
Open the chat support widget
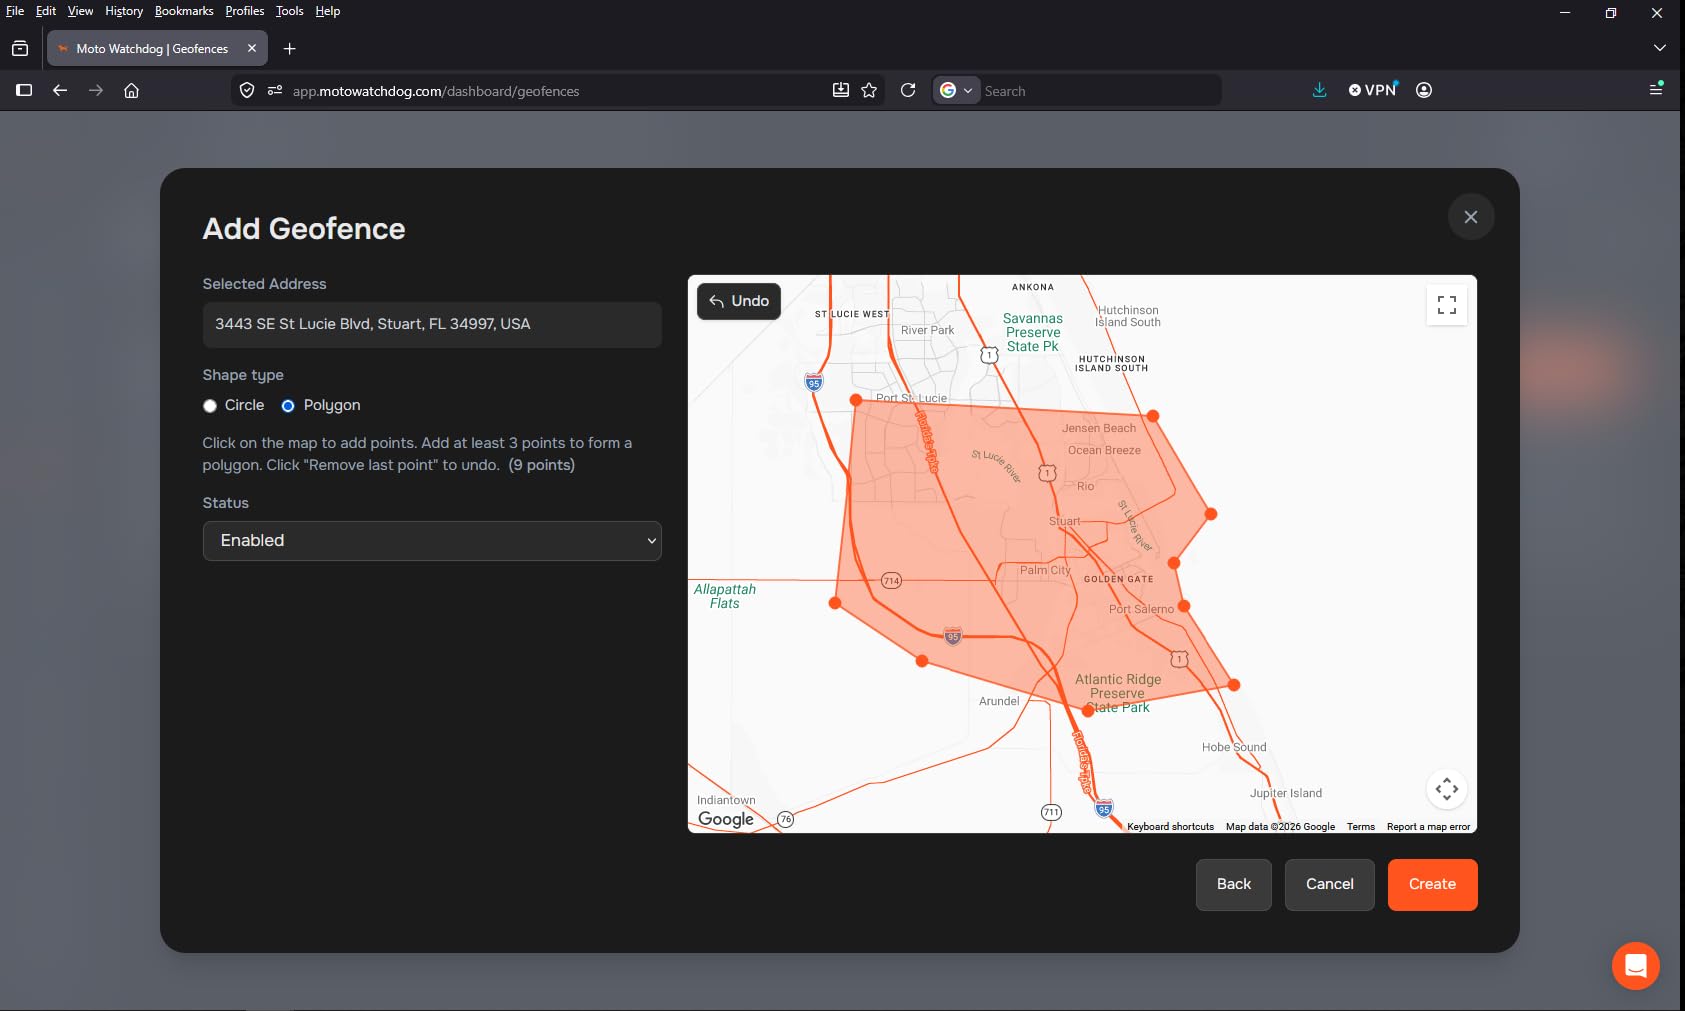click(x=1636, y=966)
